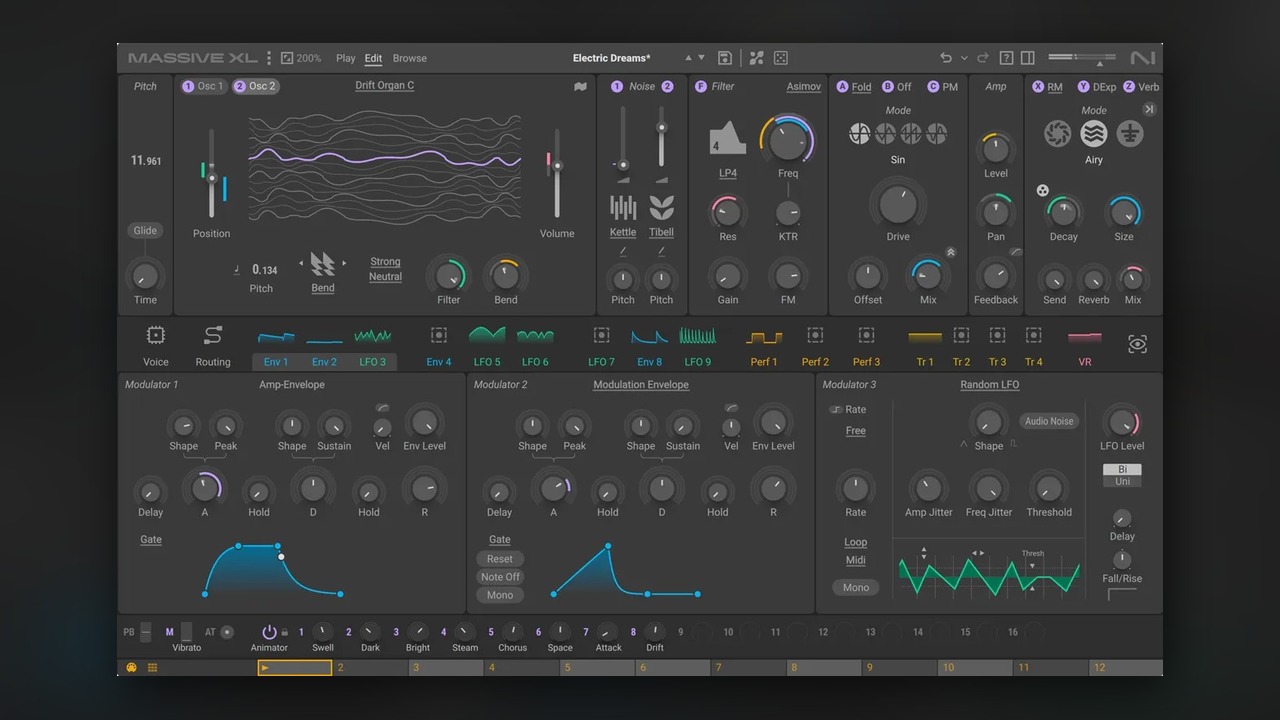Select the Osc 1 tab
Screen dimensions: 1280x720
pyautogui.click(x=203, y=86)
